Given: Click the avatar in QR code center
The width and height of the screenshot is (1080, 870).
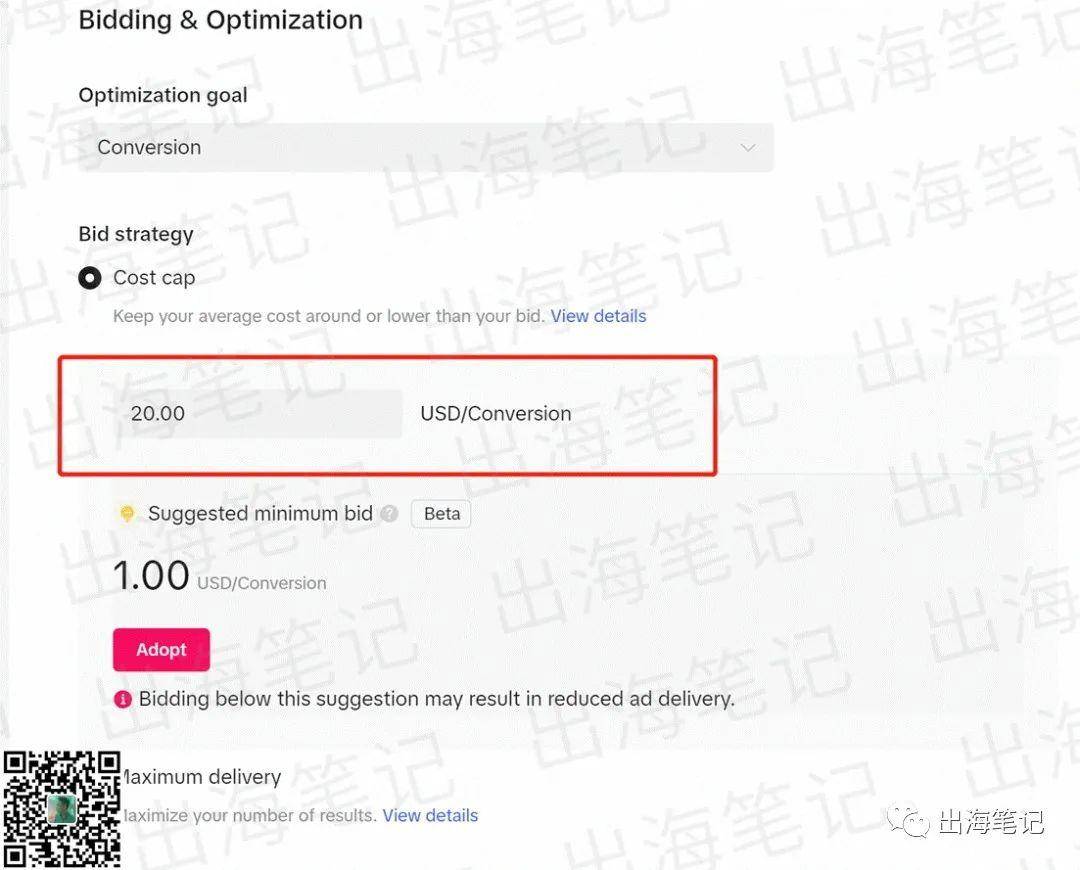Looking at the screenshot, I should tap(62, 809).
